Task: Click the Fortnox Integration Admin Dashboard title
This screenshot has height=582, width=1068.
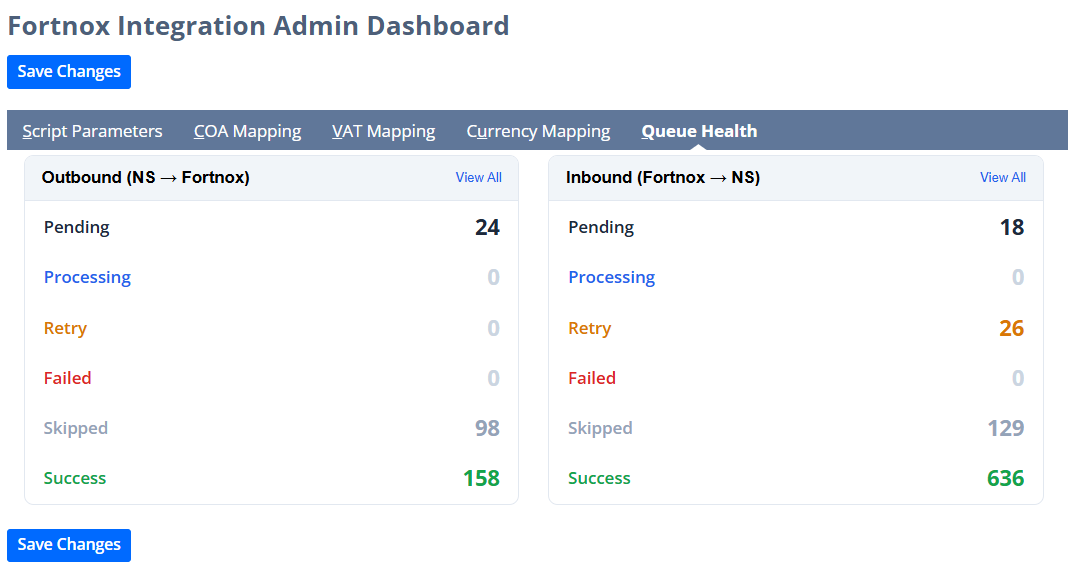Action: tap(258, 26)
